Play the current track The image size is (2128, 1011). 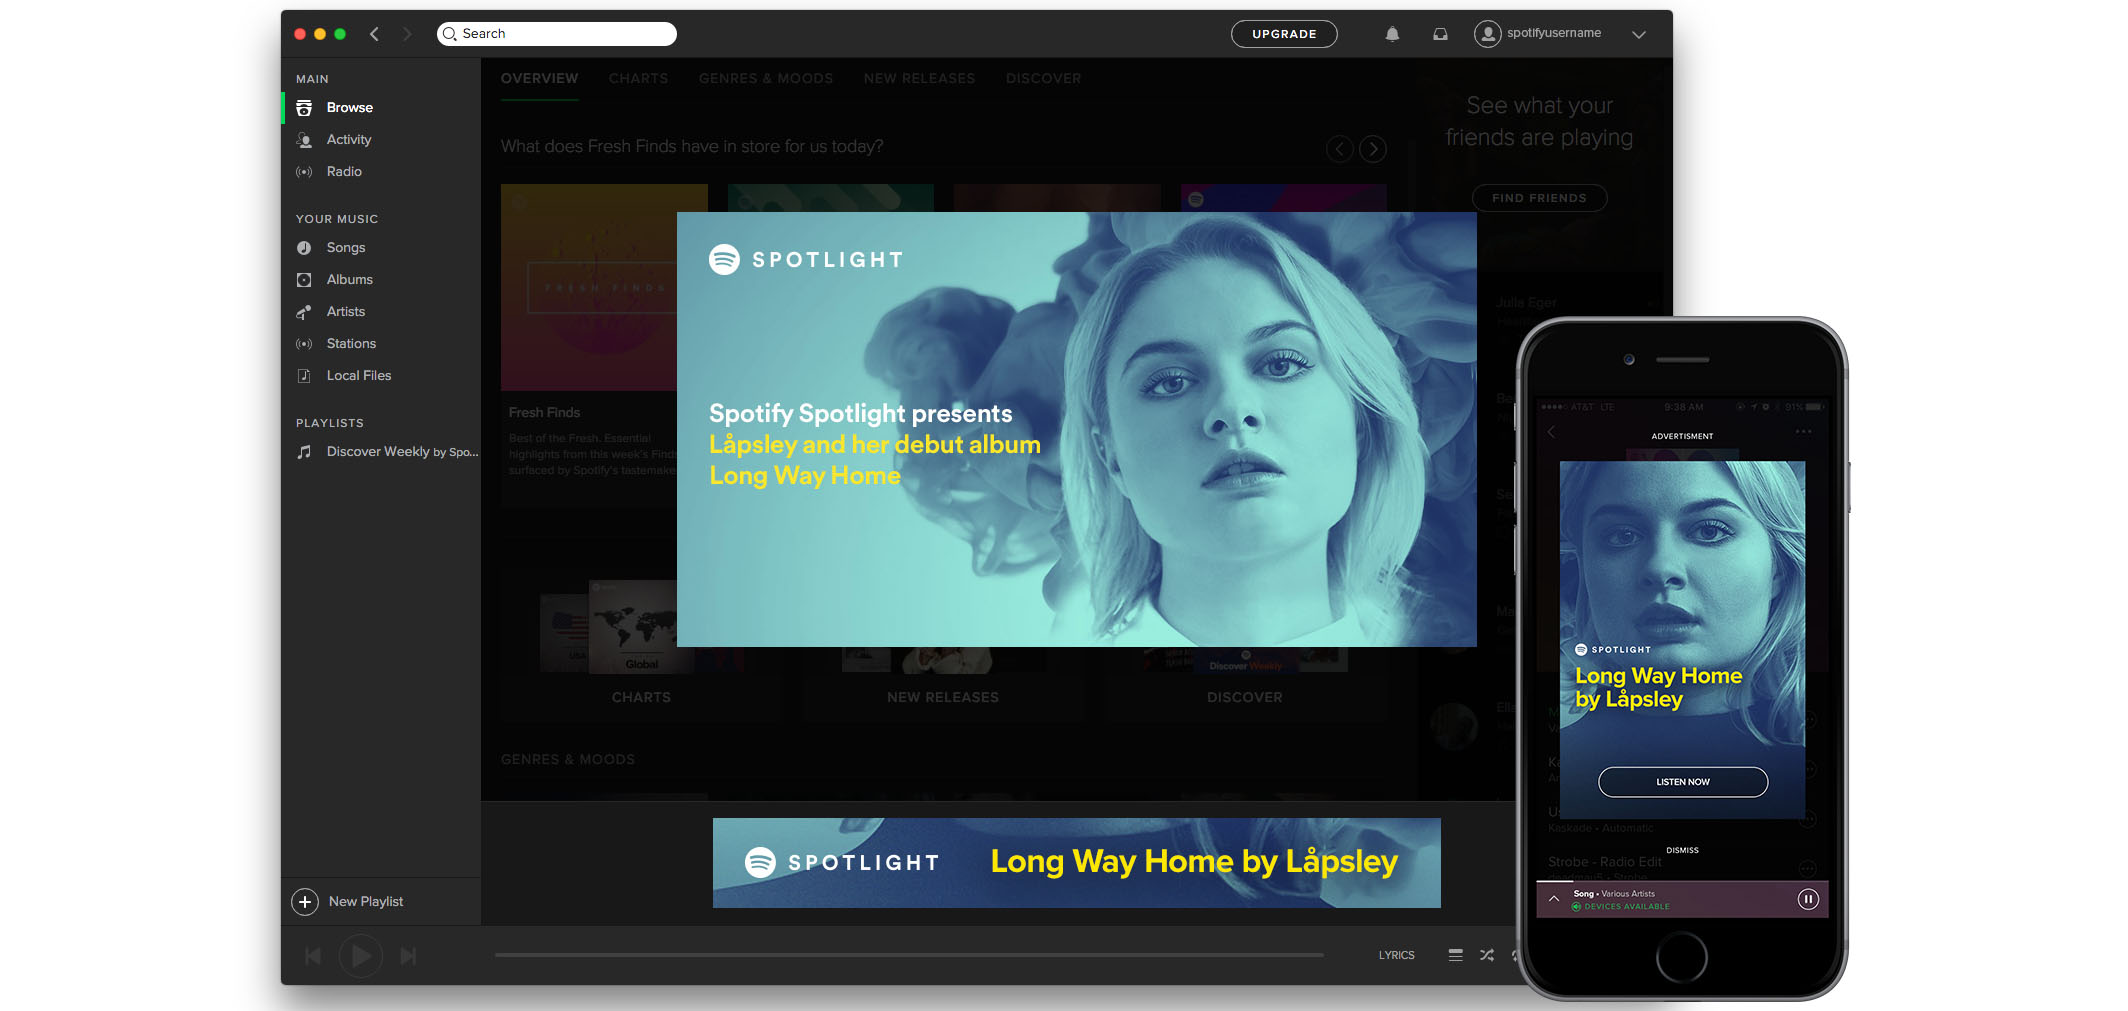point(361,956)
